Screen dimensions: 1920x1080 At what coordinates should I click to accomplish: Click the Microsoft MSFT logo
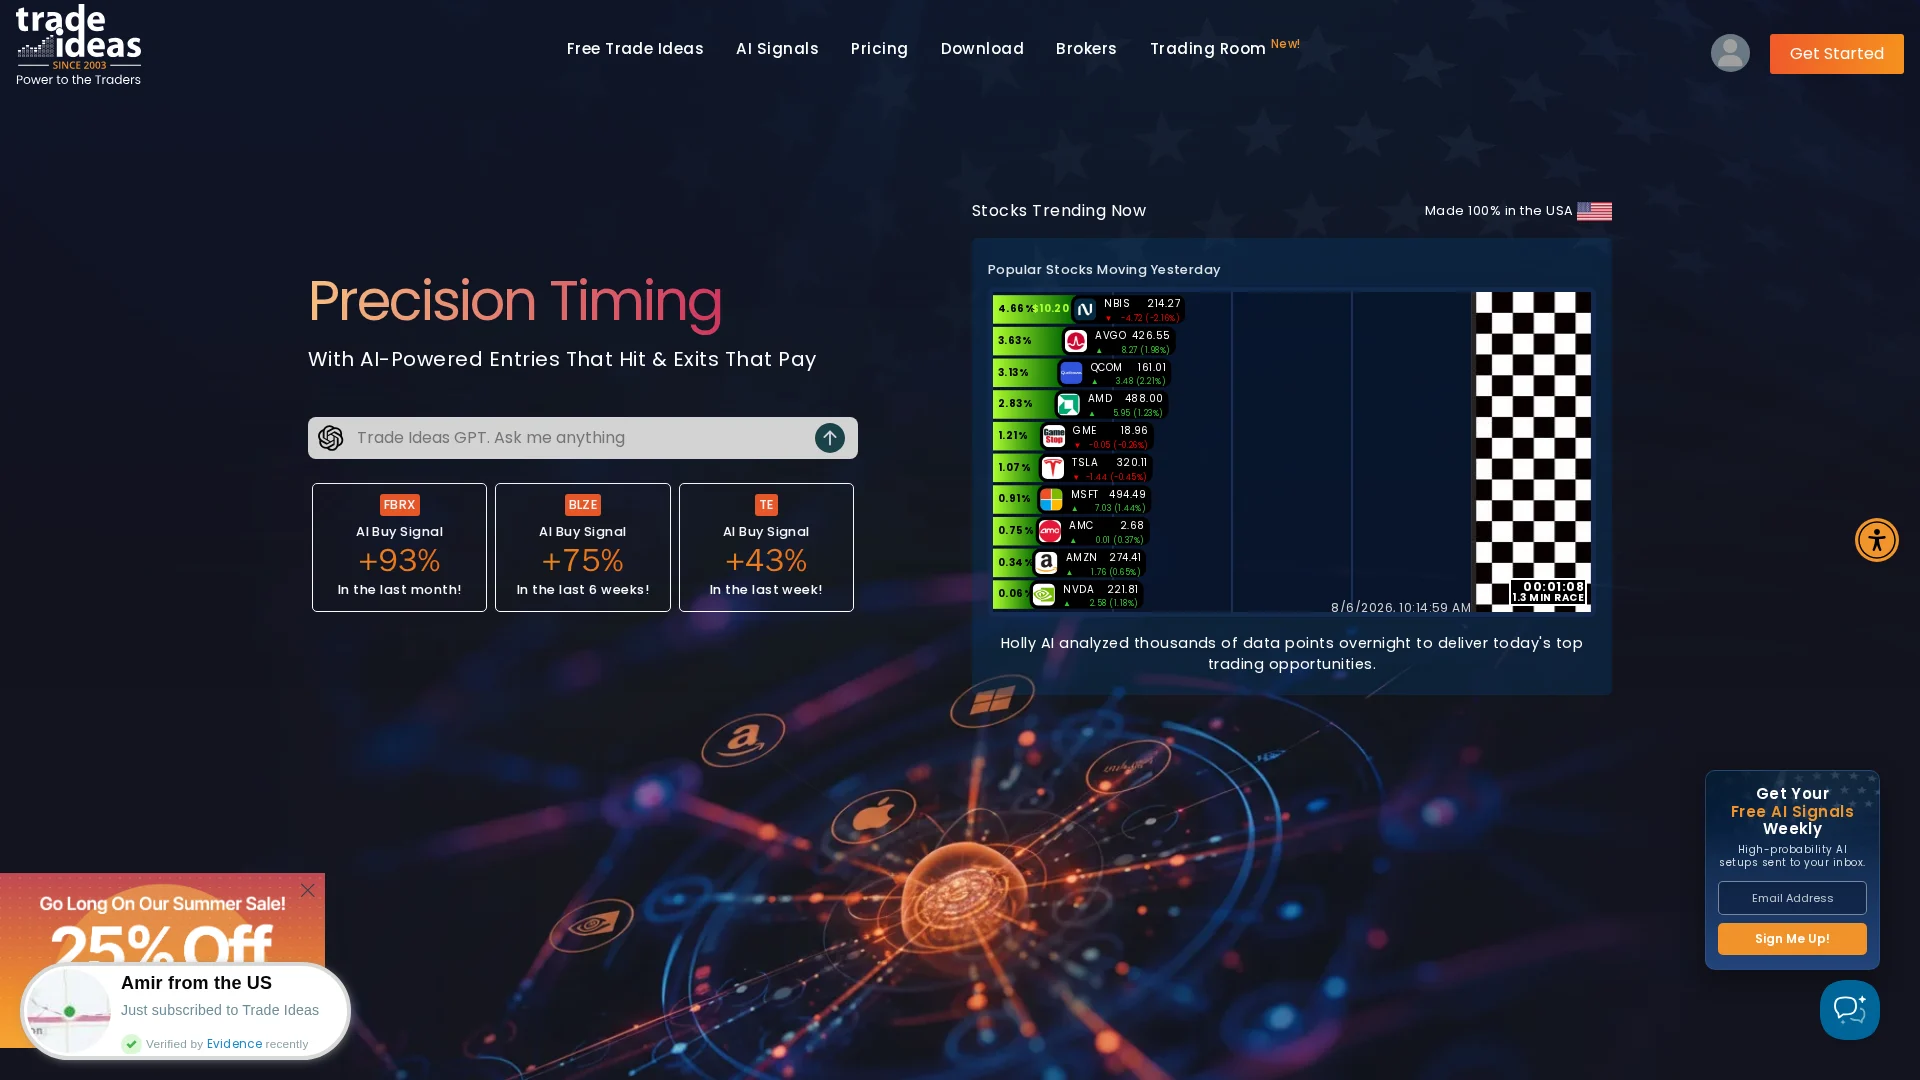(1051, 500)
